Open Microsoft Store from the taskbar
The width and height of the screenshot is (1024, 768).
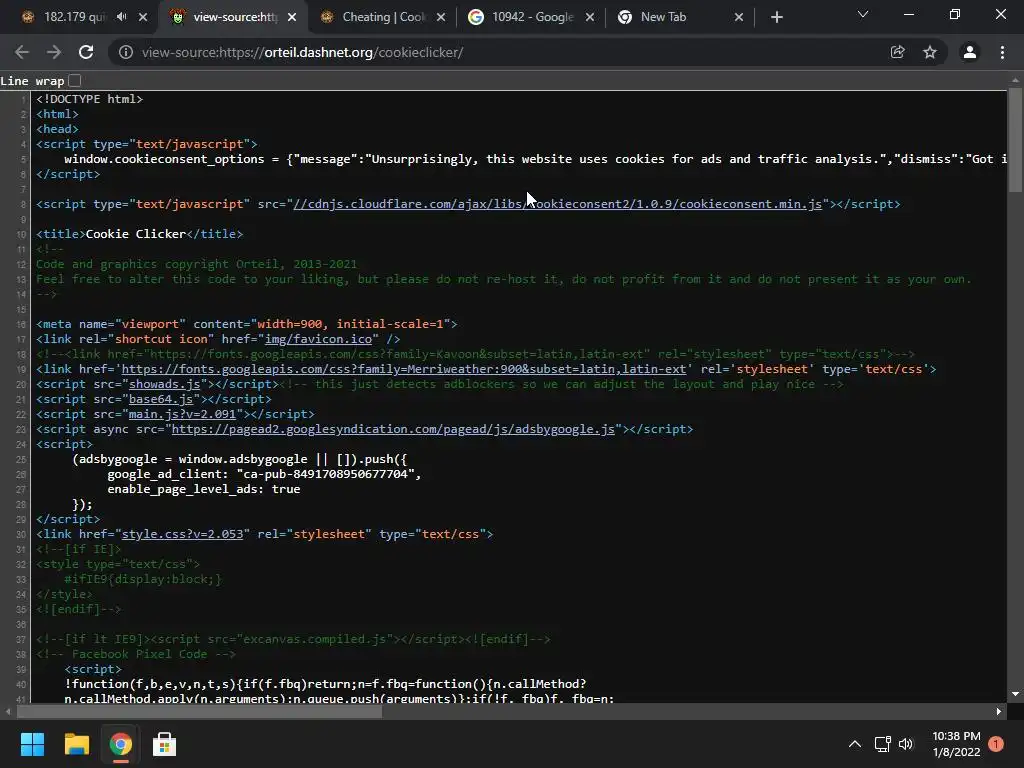[x=164, y=744]
